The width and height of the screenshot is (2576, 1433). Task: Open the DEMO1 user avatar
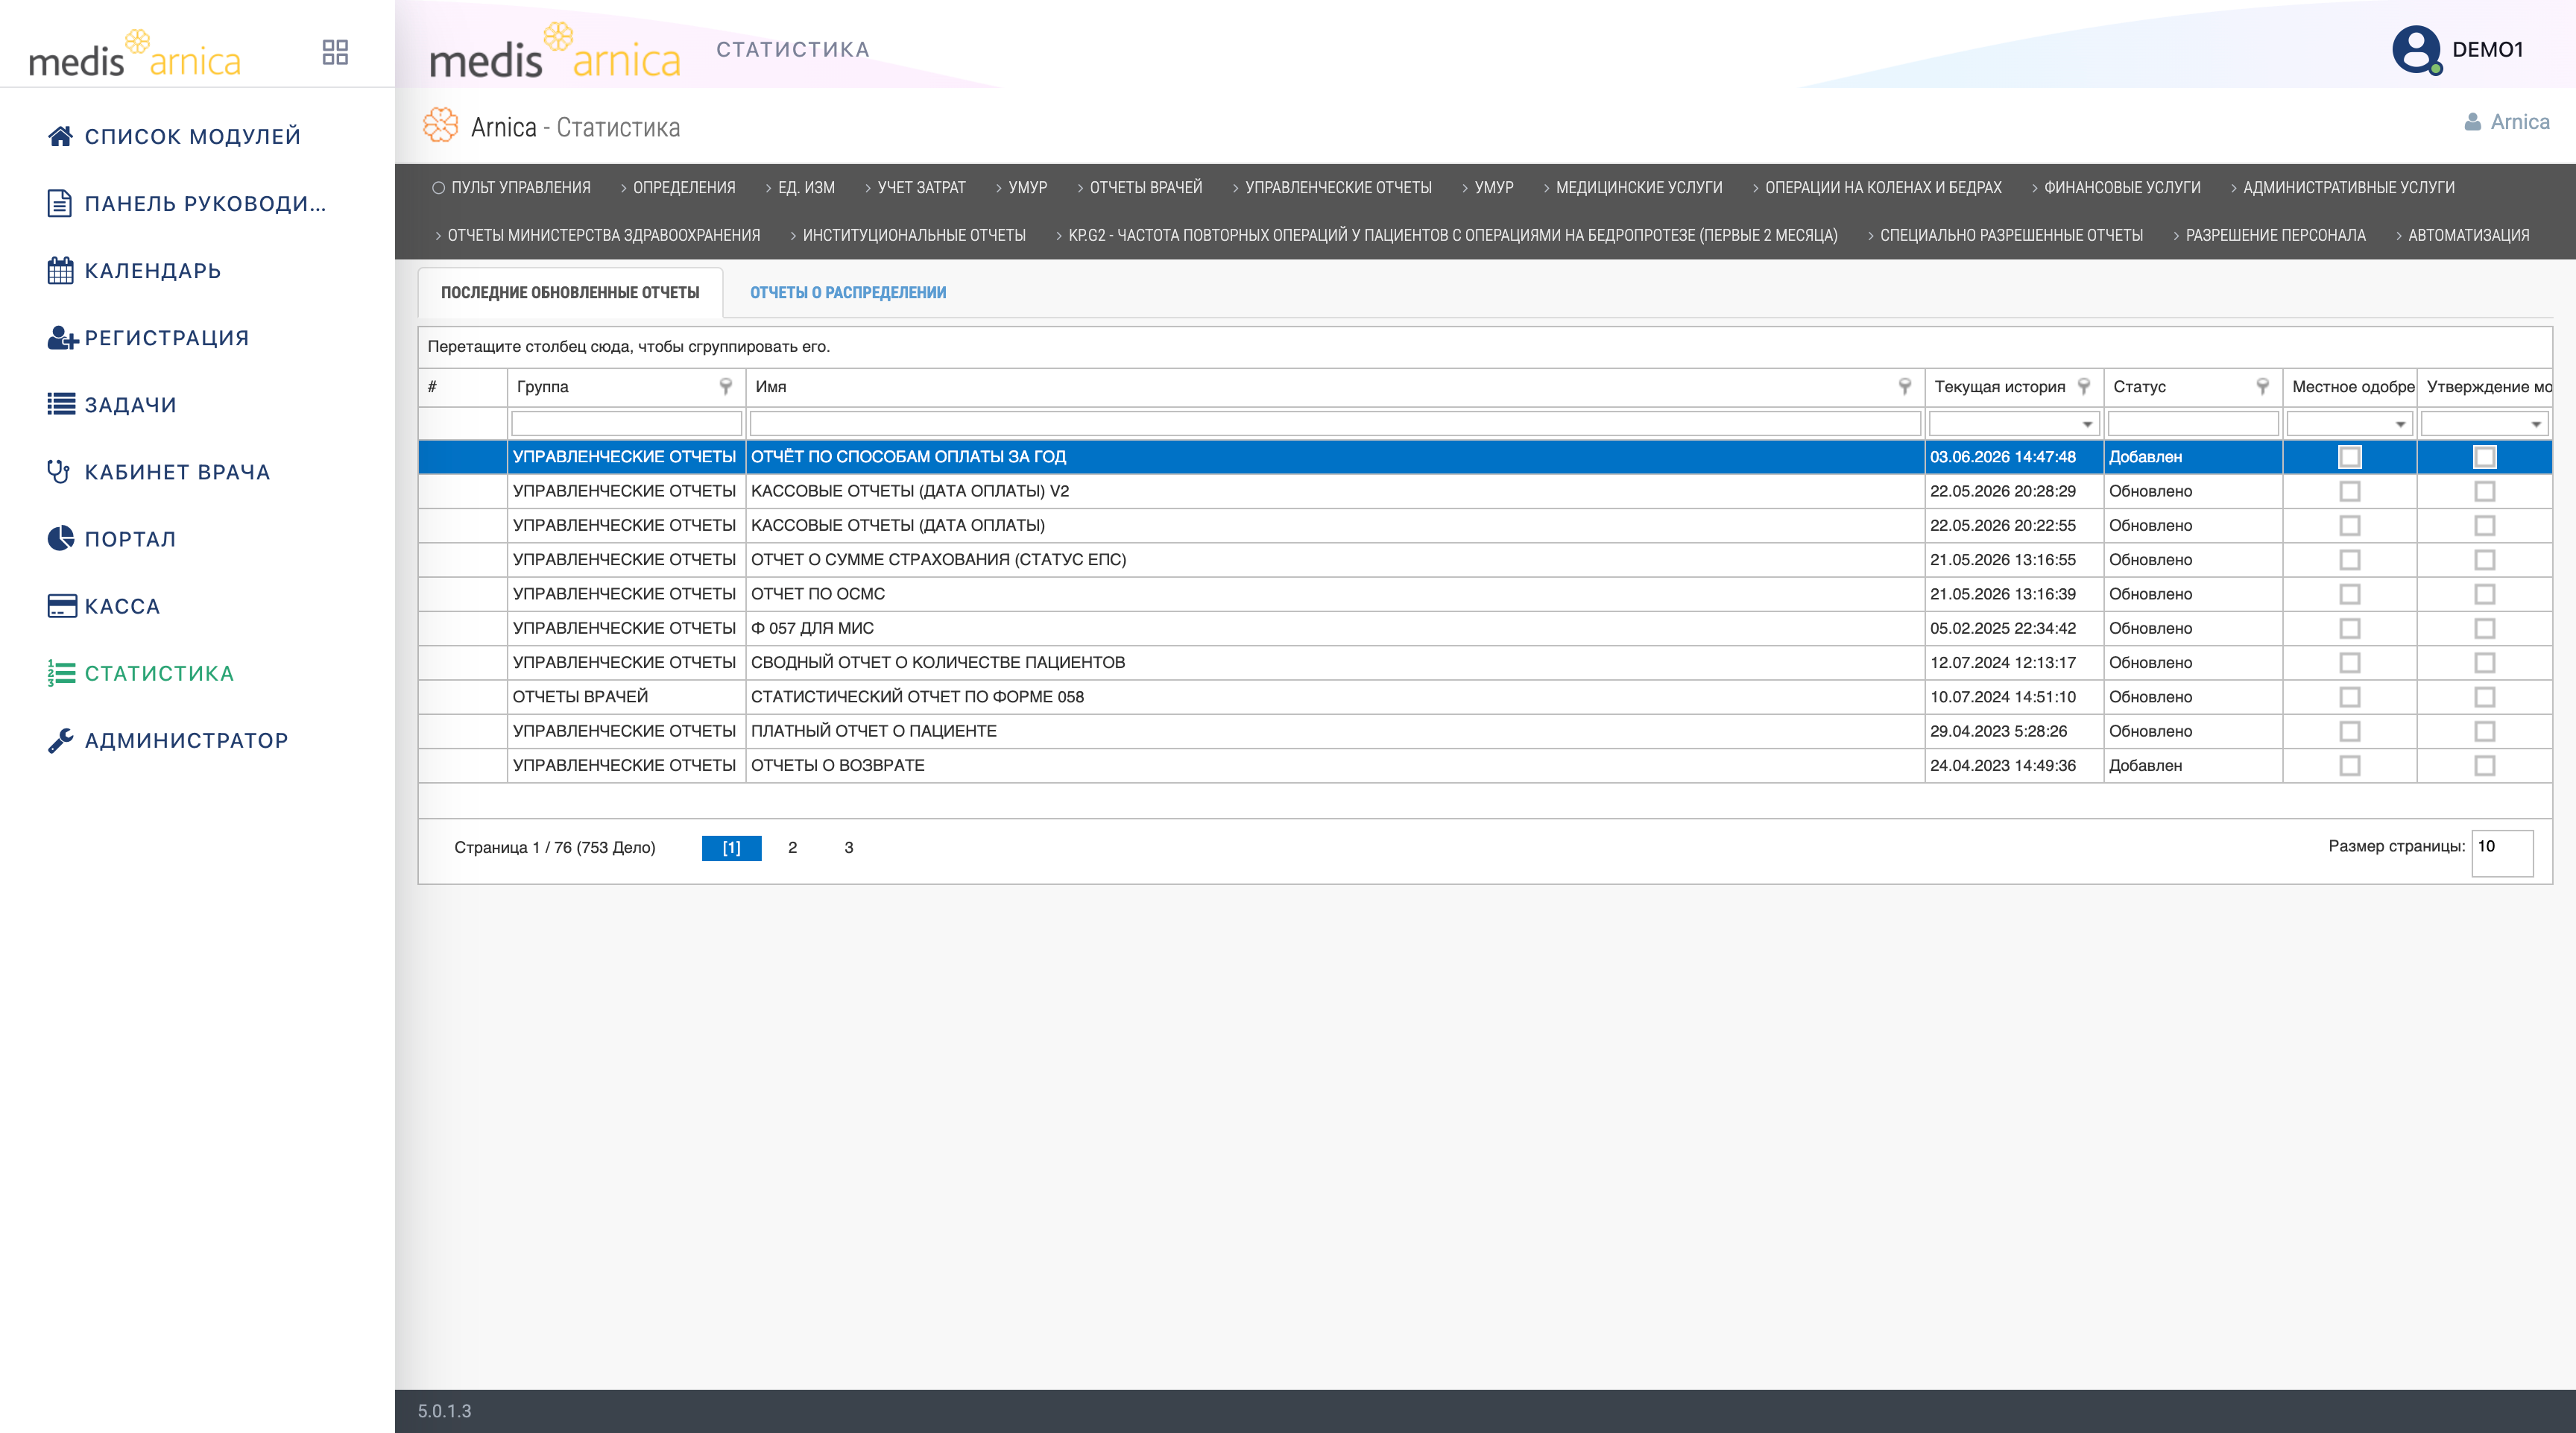2416,49
